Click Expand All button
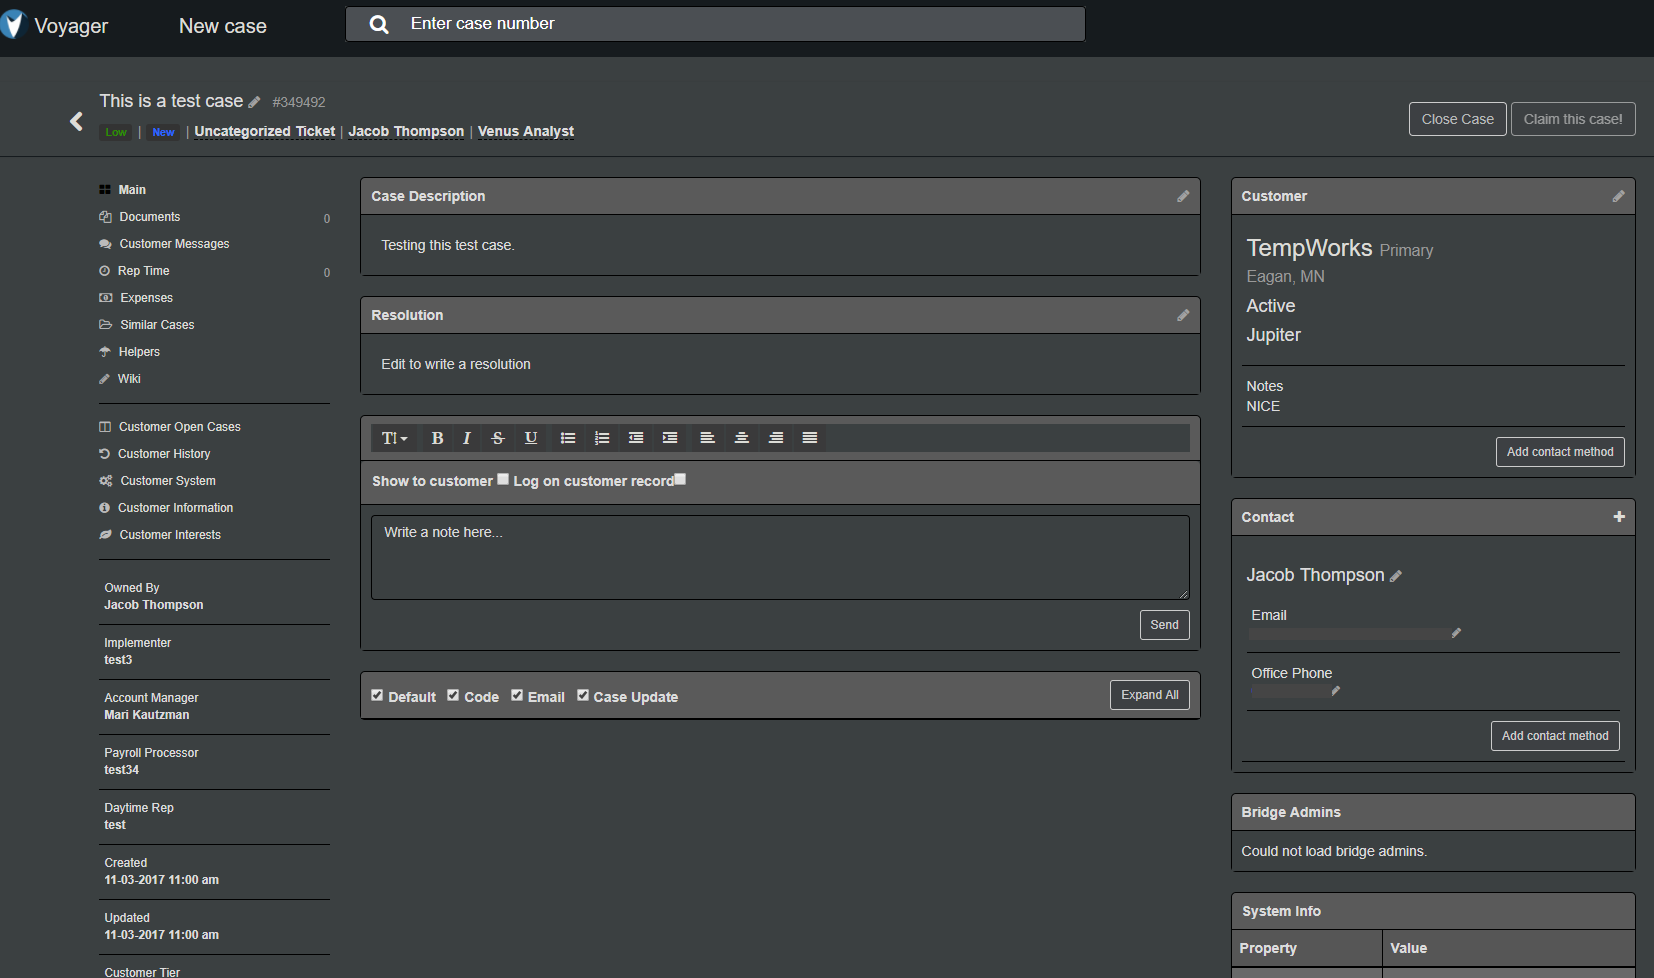This screenshot has height=978, width=1654. tap(1149, 695)
